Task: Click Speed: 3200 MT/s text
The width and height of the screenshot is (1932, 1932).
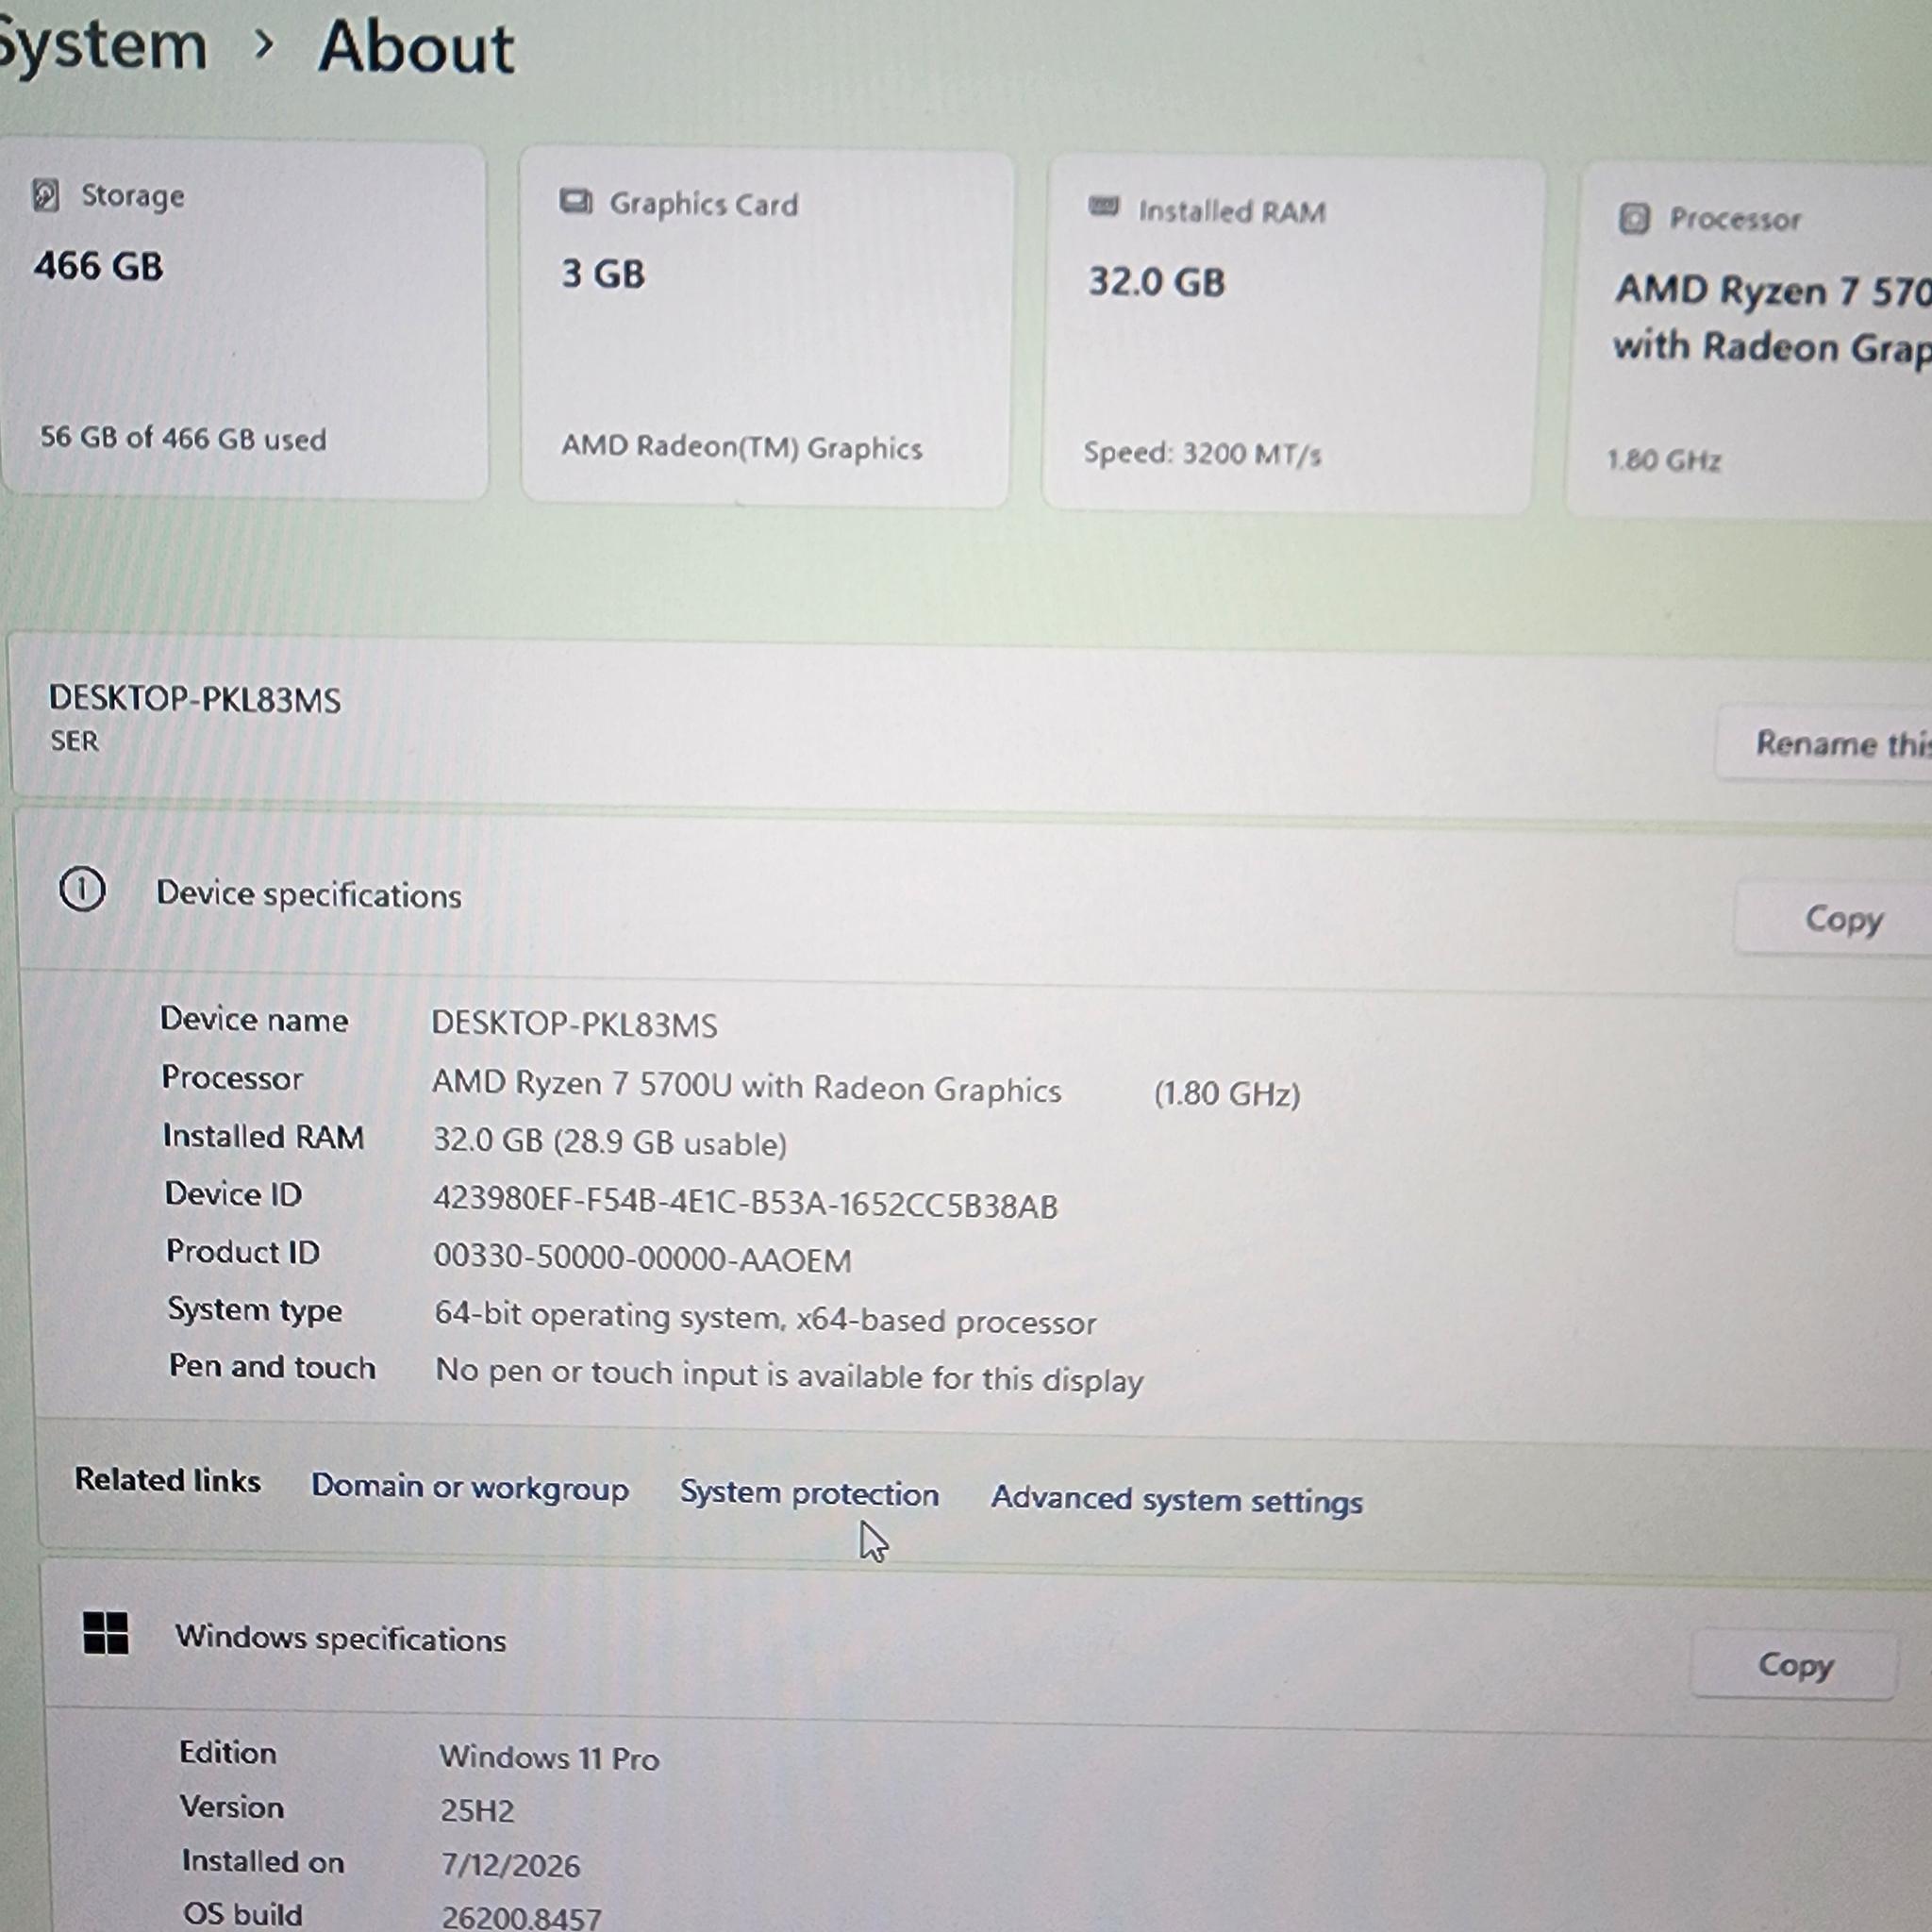Action: (x=1202, y=454)
